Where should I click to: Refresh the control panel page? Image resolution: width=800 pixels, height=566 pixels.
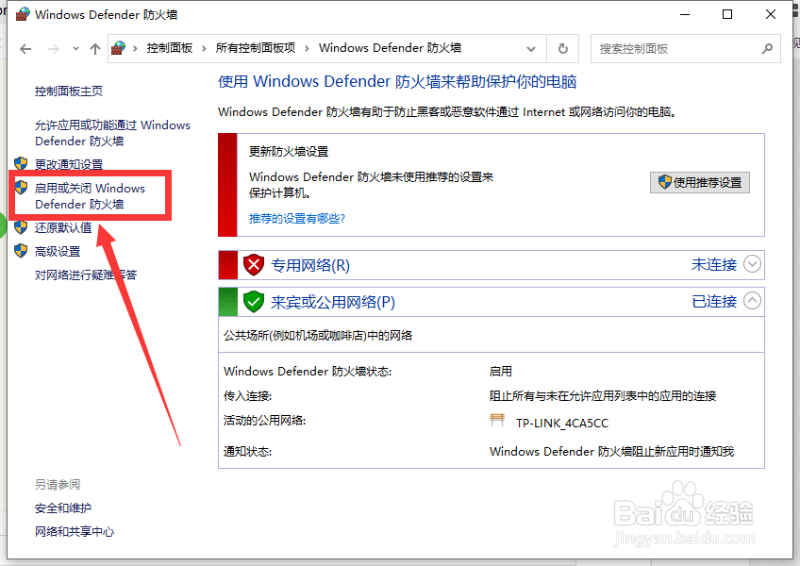563,48
